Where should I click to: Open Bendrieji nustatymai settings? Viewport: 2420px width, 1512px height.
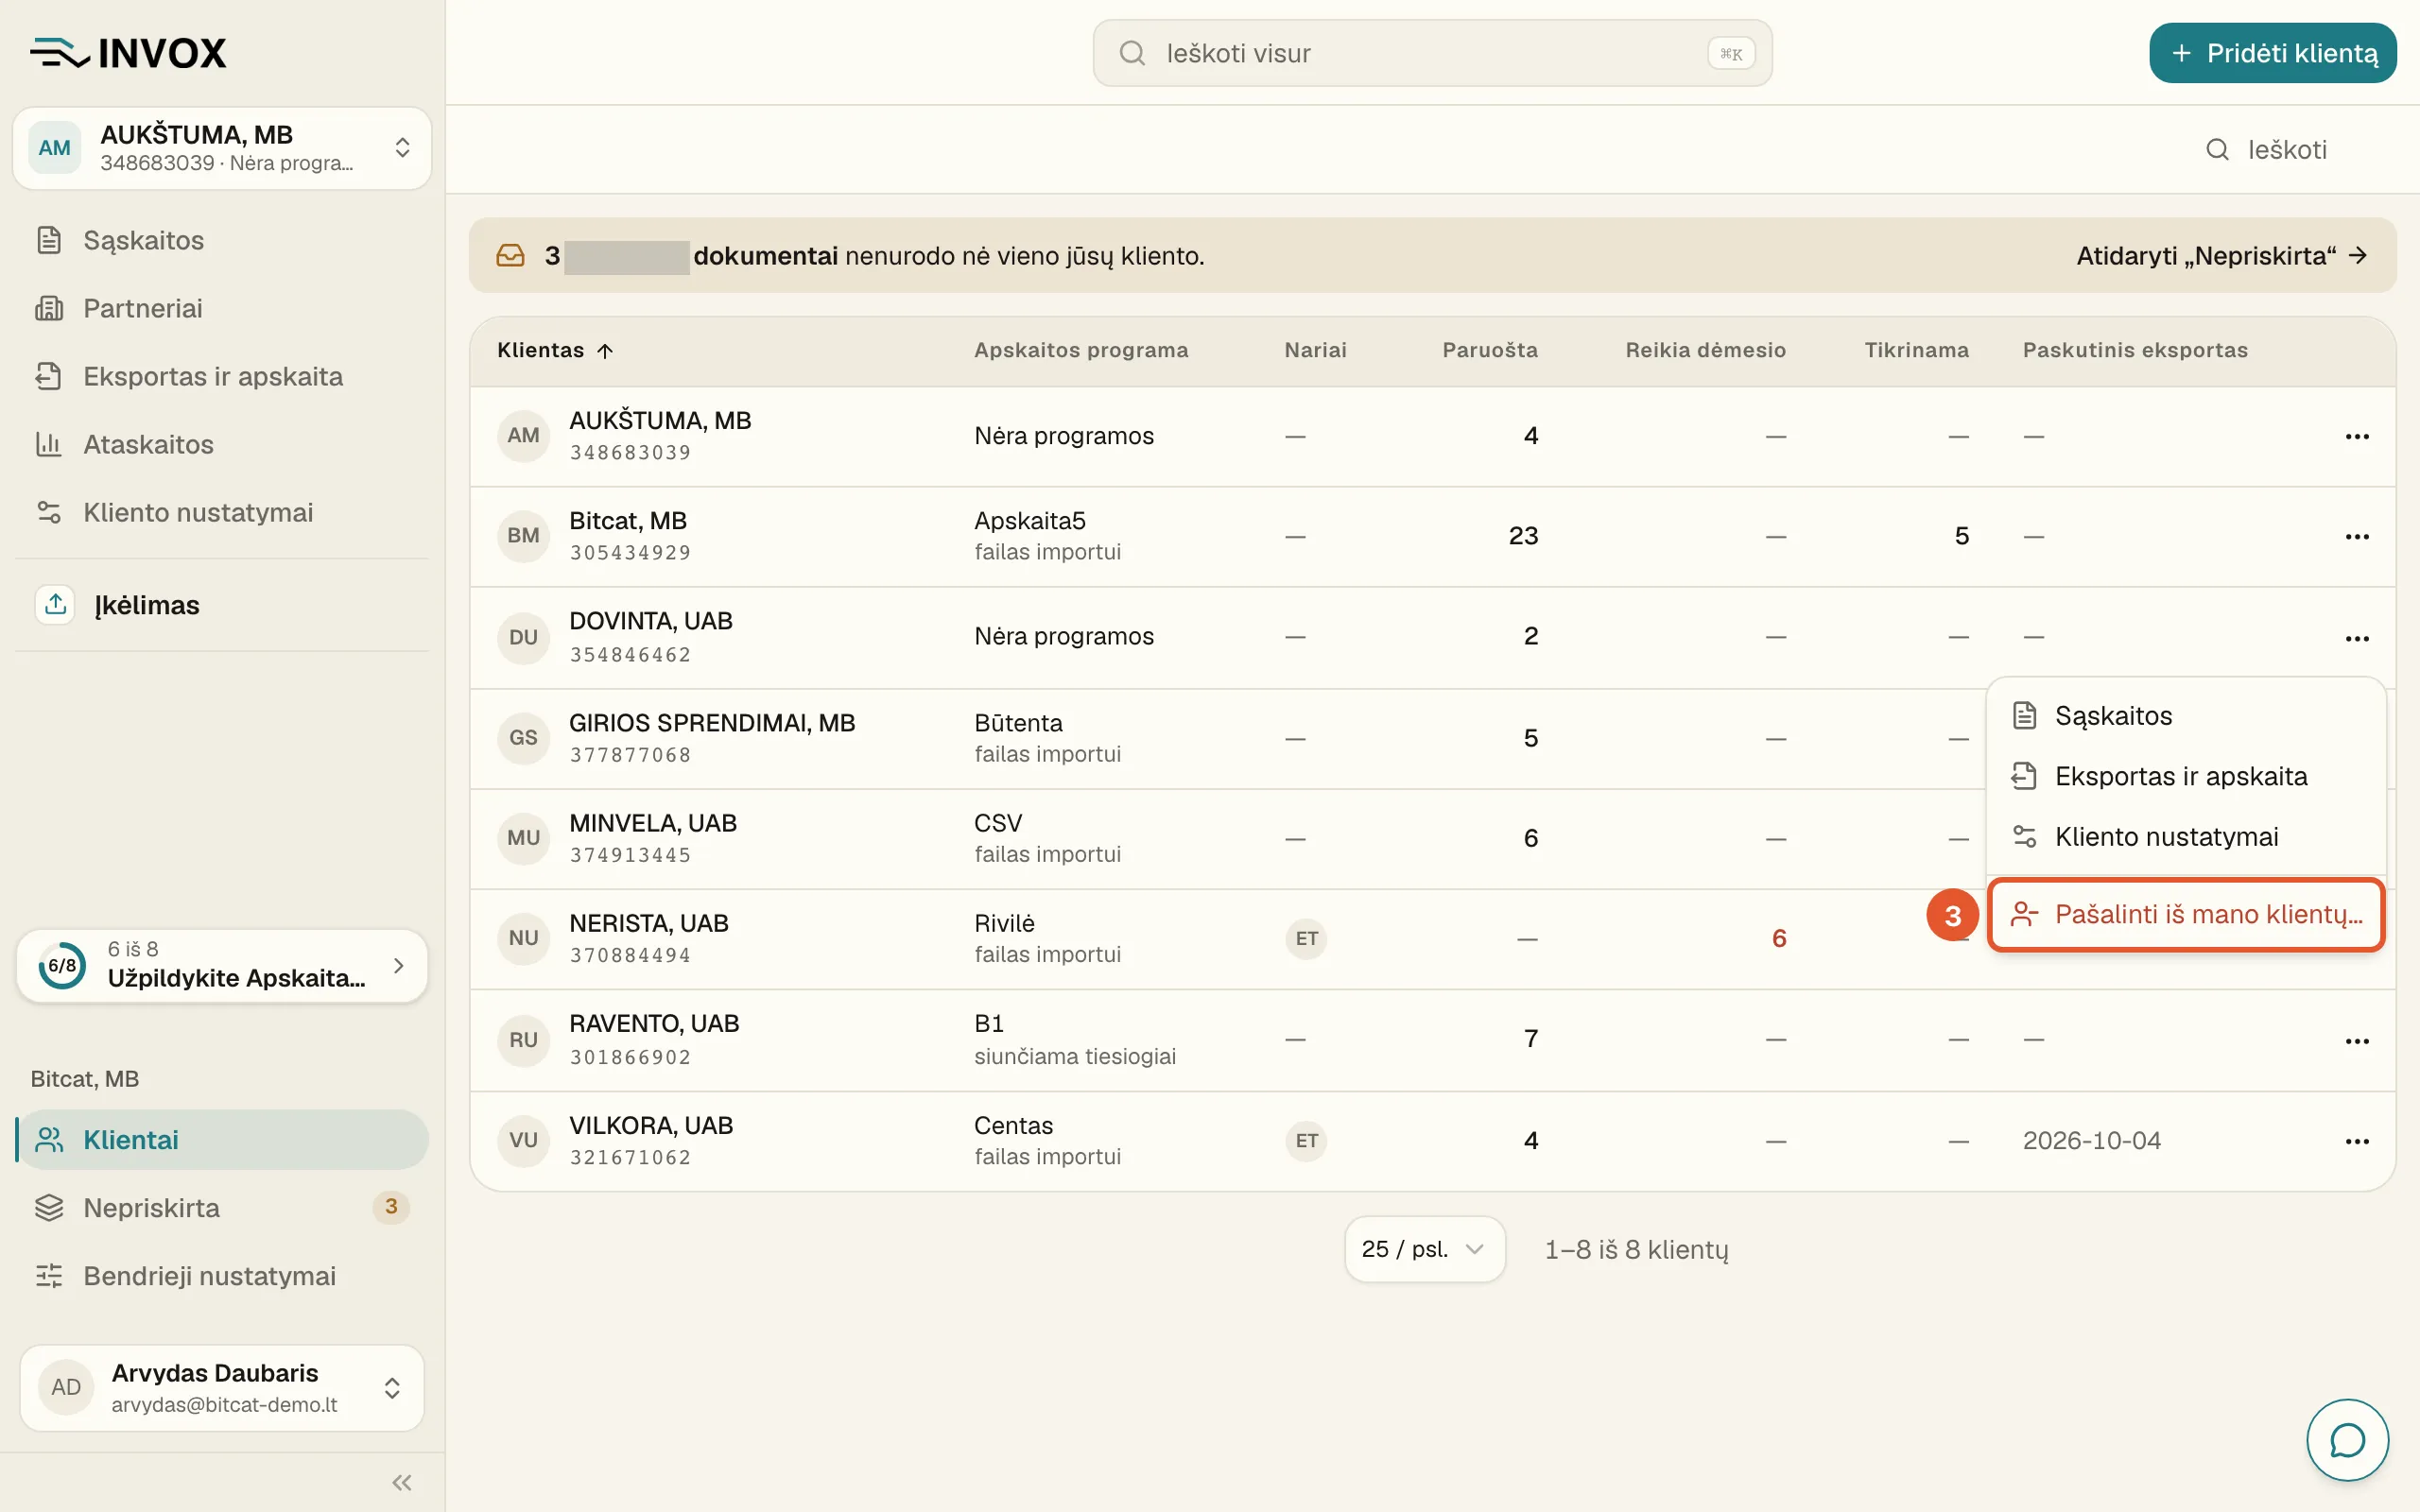(x=222, y=1276)
